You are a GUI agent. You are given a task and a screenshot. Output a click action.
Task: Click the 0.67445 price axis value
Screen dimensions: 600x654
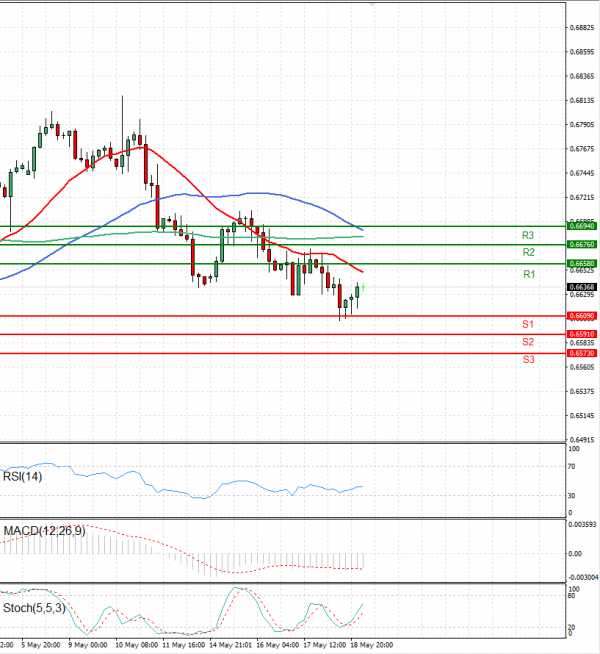pyautogui.click(x=582, y=173)
